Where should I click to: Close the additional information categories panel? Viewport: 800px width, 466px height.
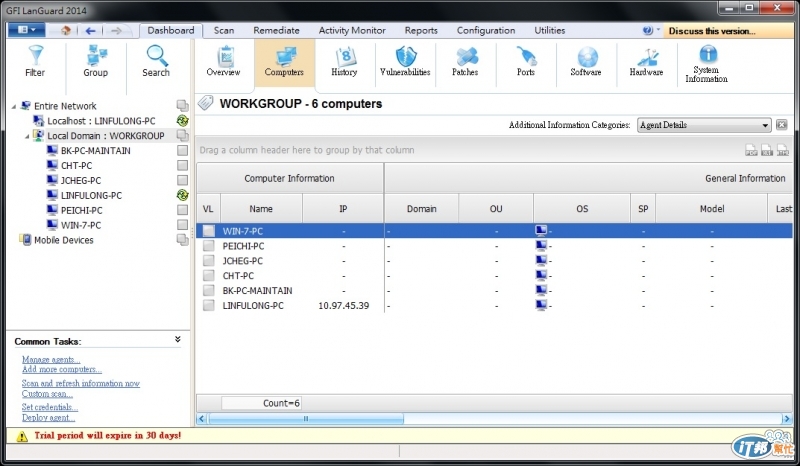point(782,125)
